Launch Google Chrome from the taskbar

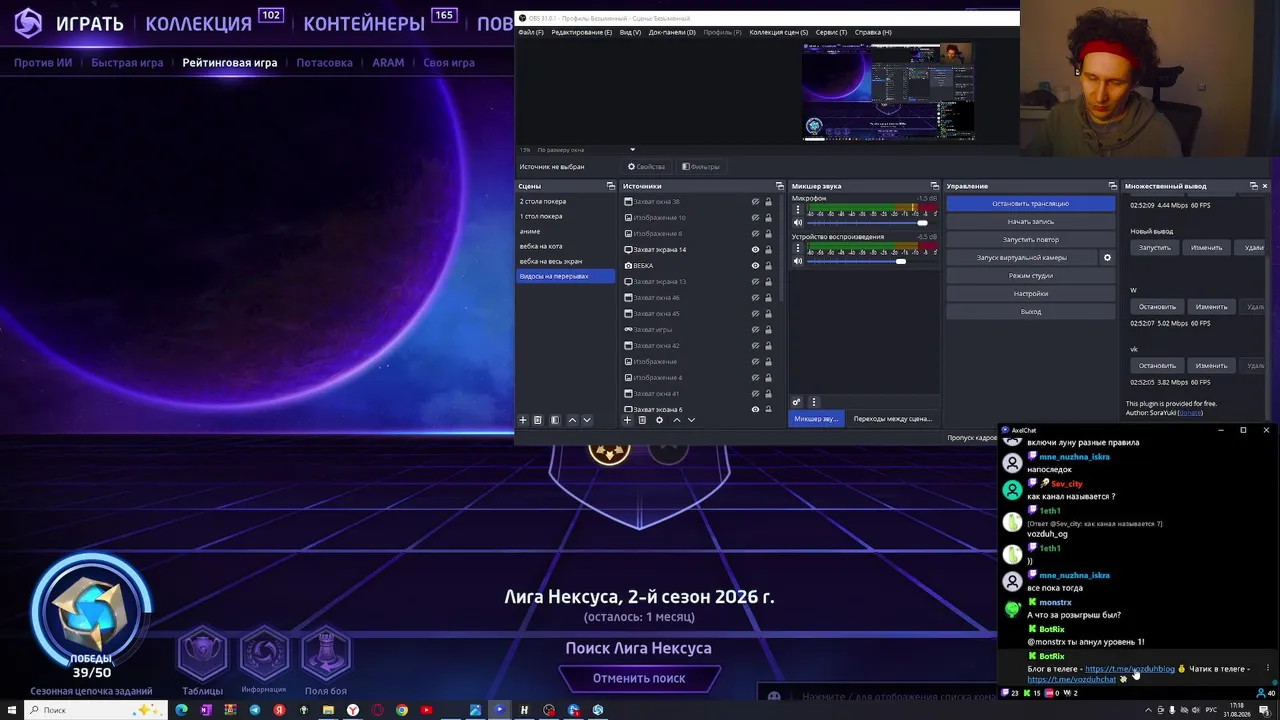(x=402, y=710)
